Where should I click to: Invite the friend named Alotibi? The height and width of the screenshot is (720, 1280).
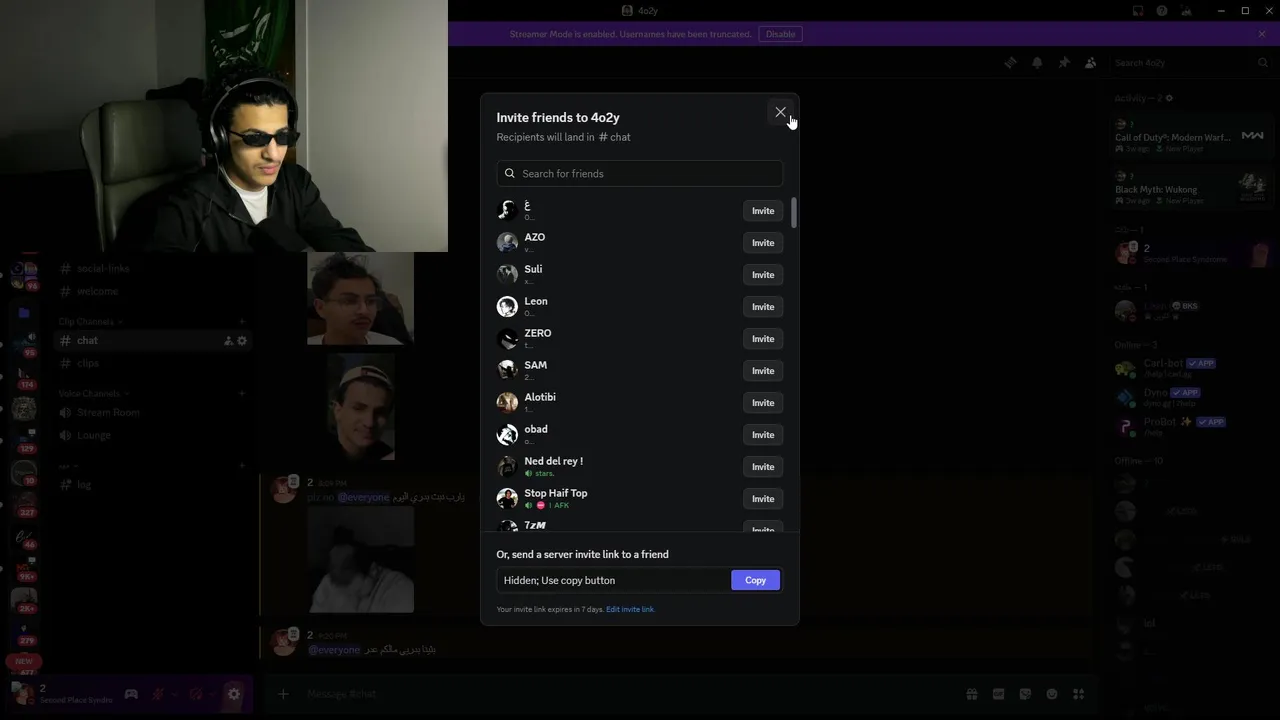[x=763, y=403]
